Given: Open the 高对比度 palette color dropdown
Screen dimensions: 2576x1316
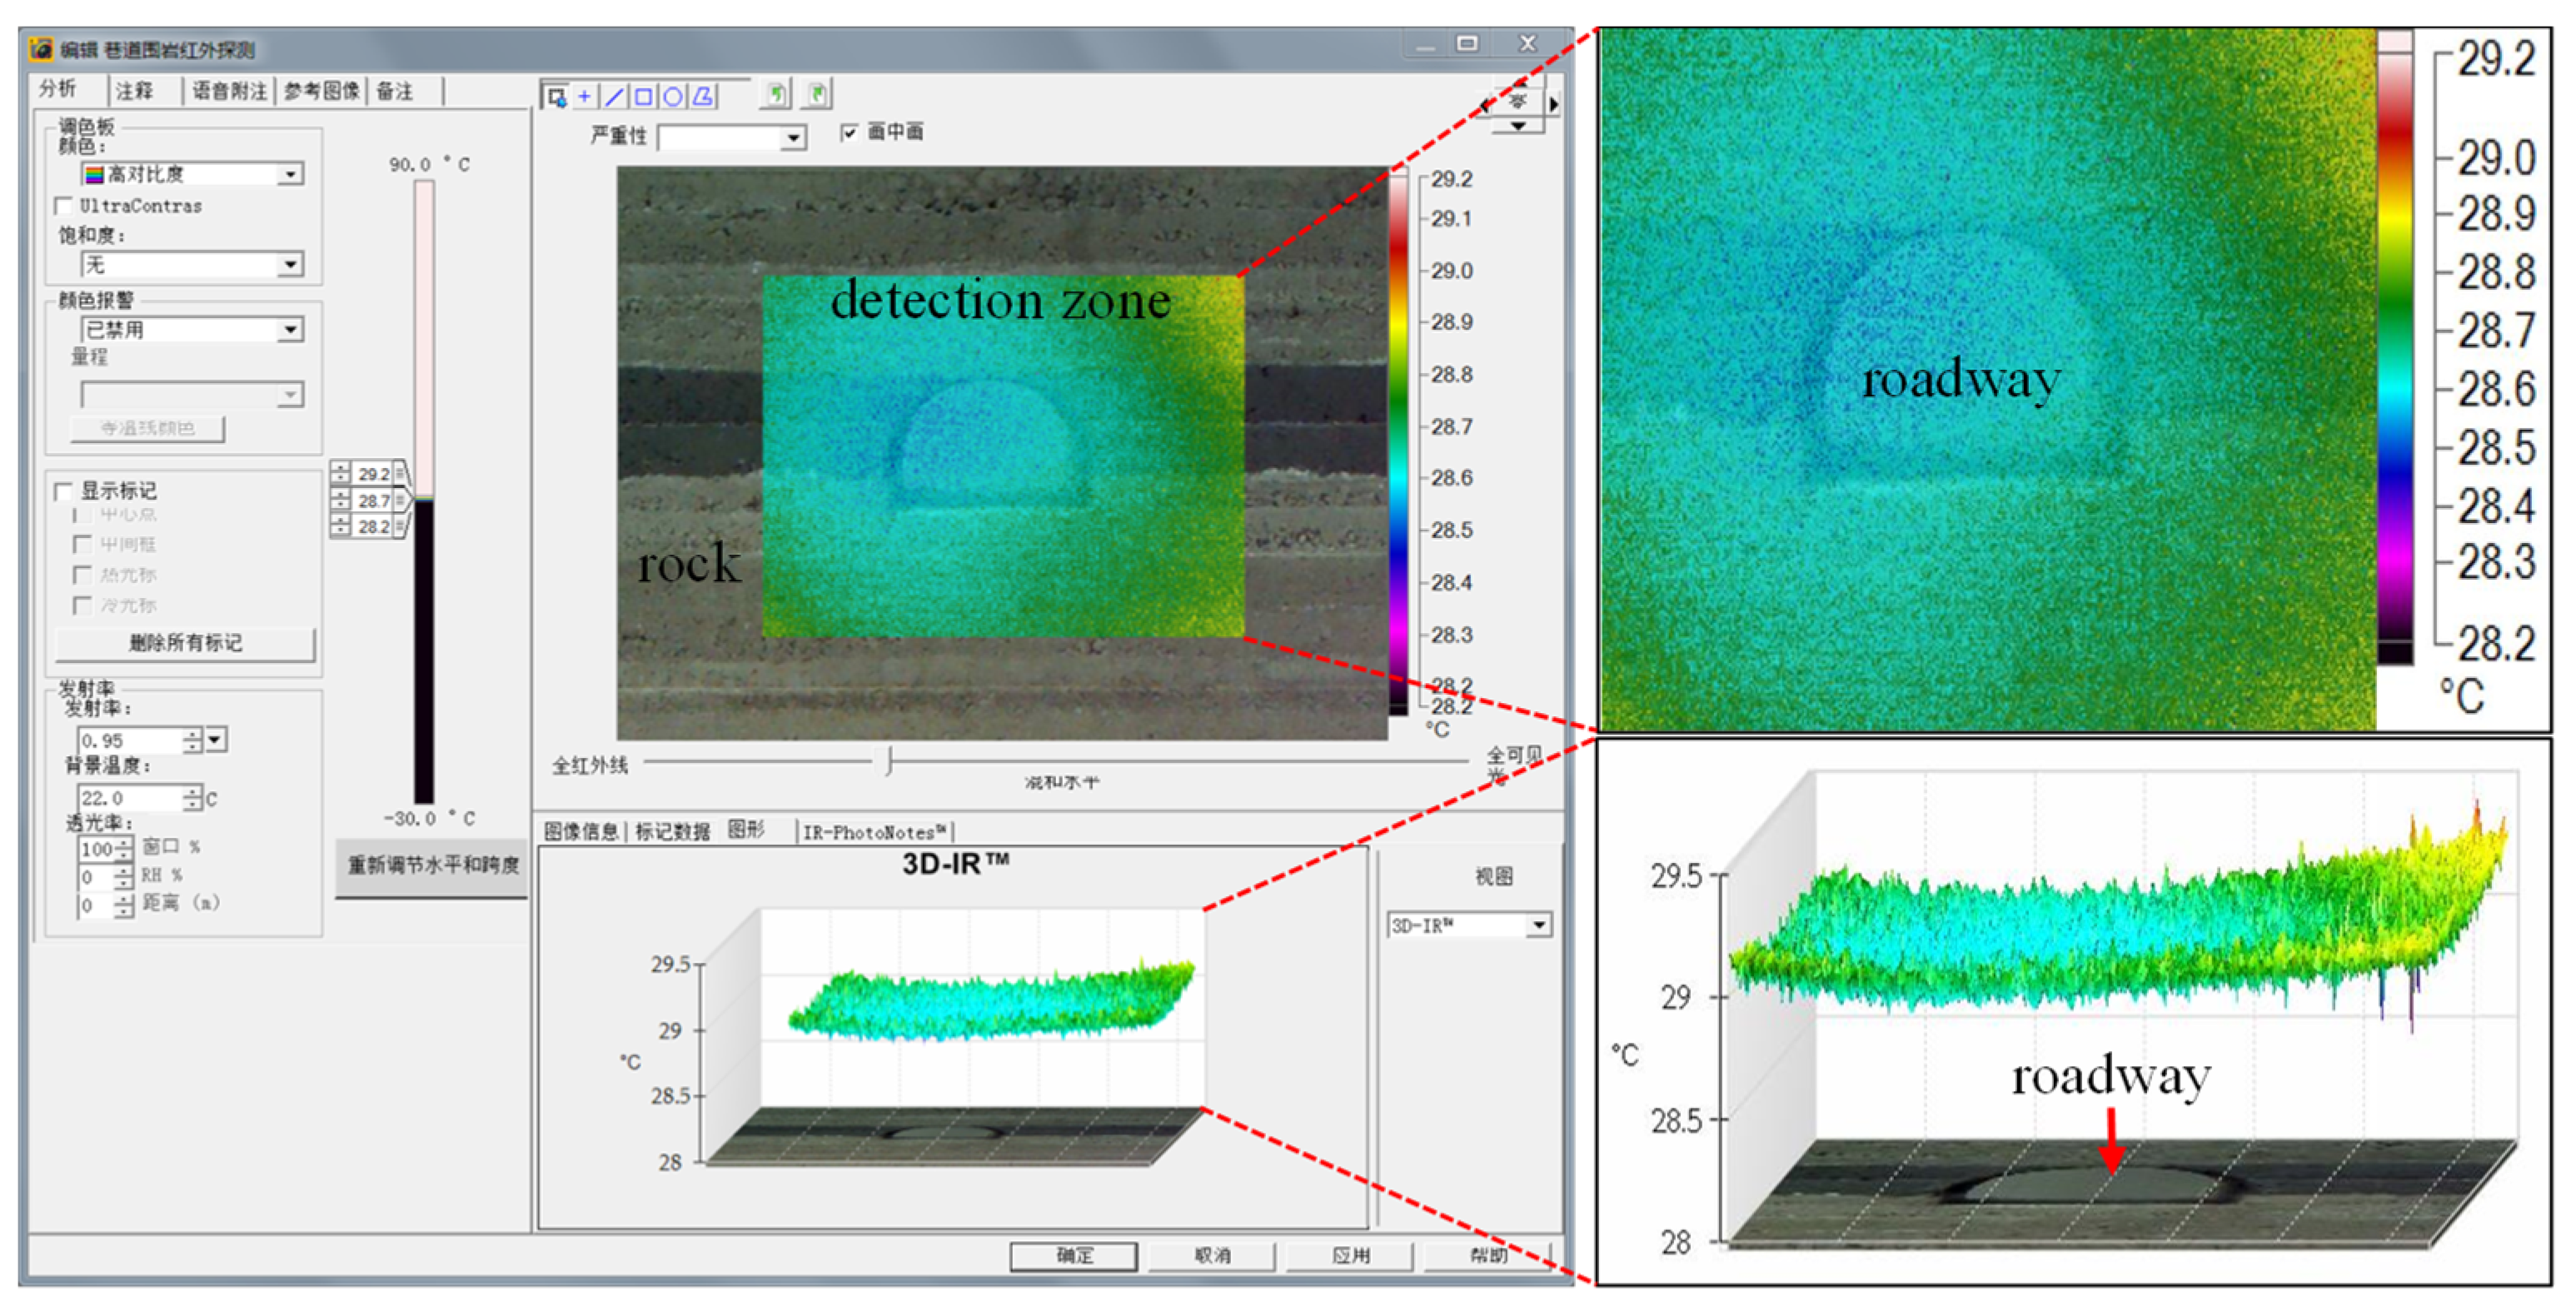Looking at the screenshot, I should pos(290,174).
